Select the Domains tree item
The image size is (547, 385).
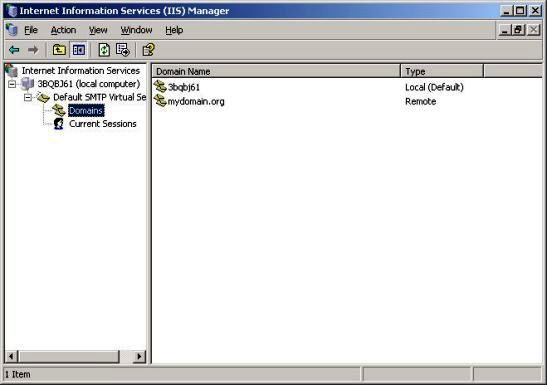pos(86,111)
